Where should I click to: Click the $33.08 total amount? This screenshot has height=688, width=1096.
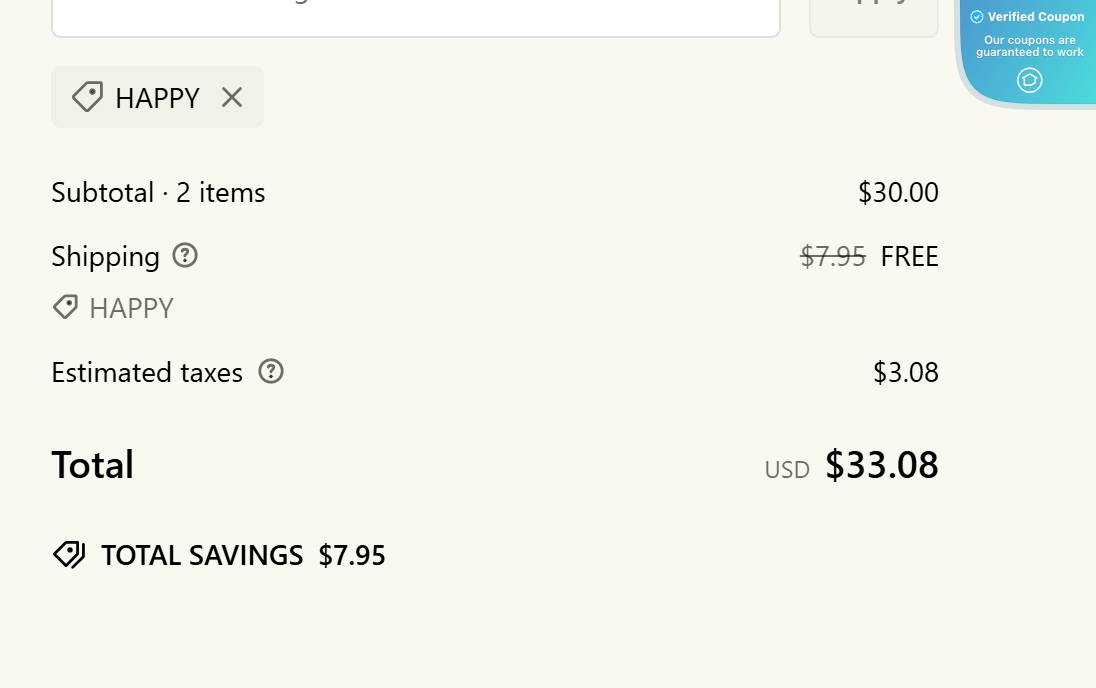[881, 465]
